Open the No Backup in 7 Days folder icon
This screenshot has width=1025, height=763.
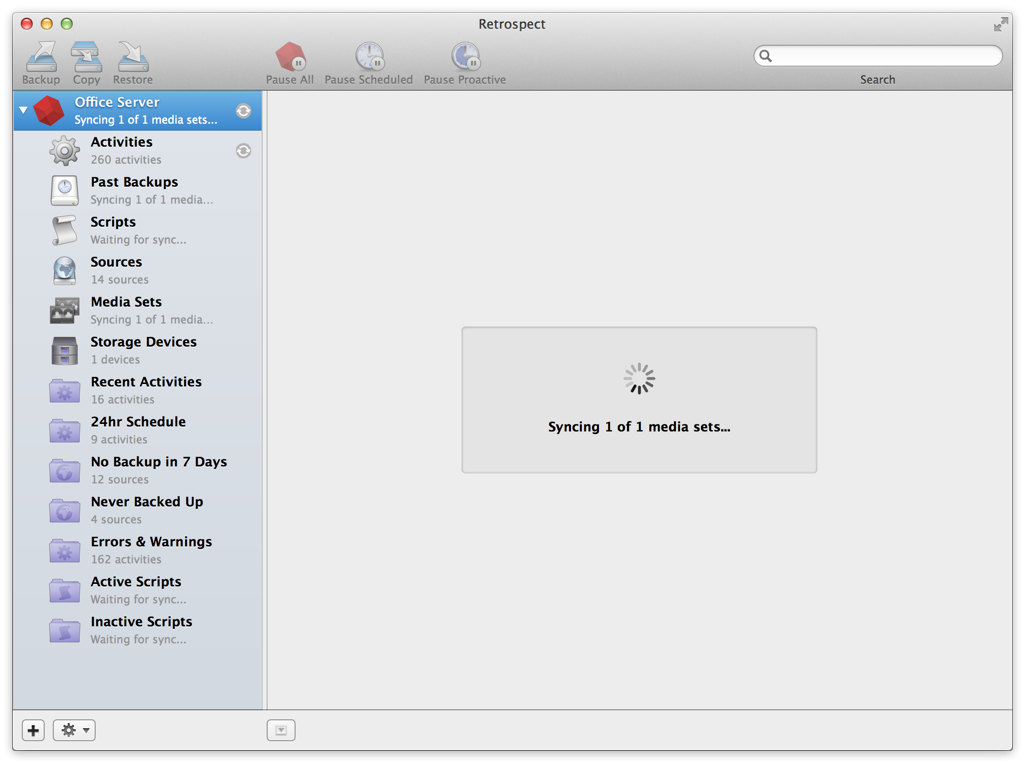point(65,471)
